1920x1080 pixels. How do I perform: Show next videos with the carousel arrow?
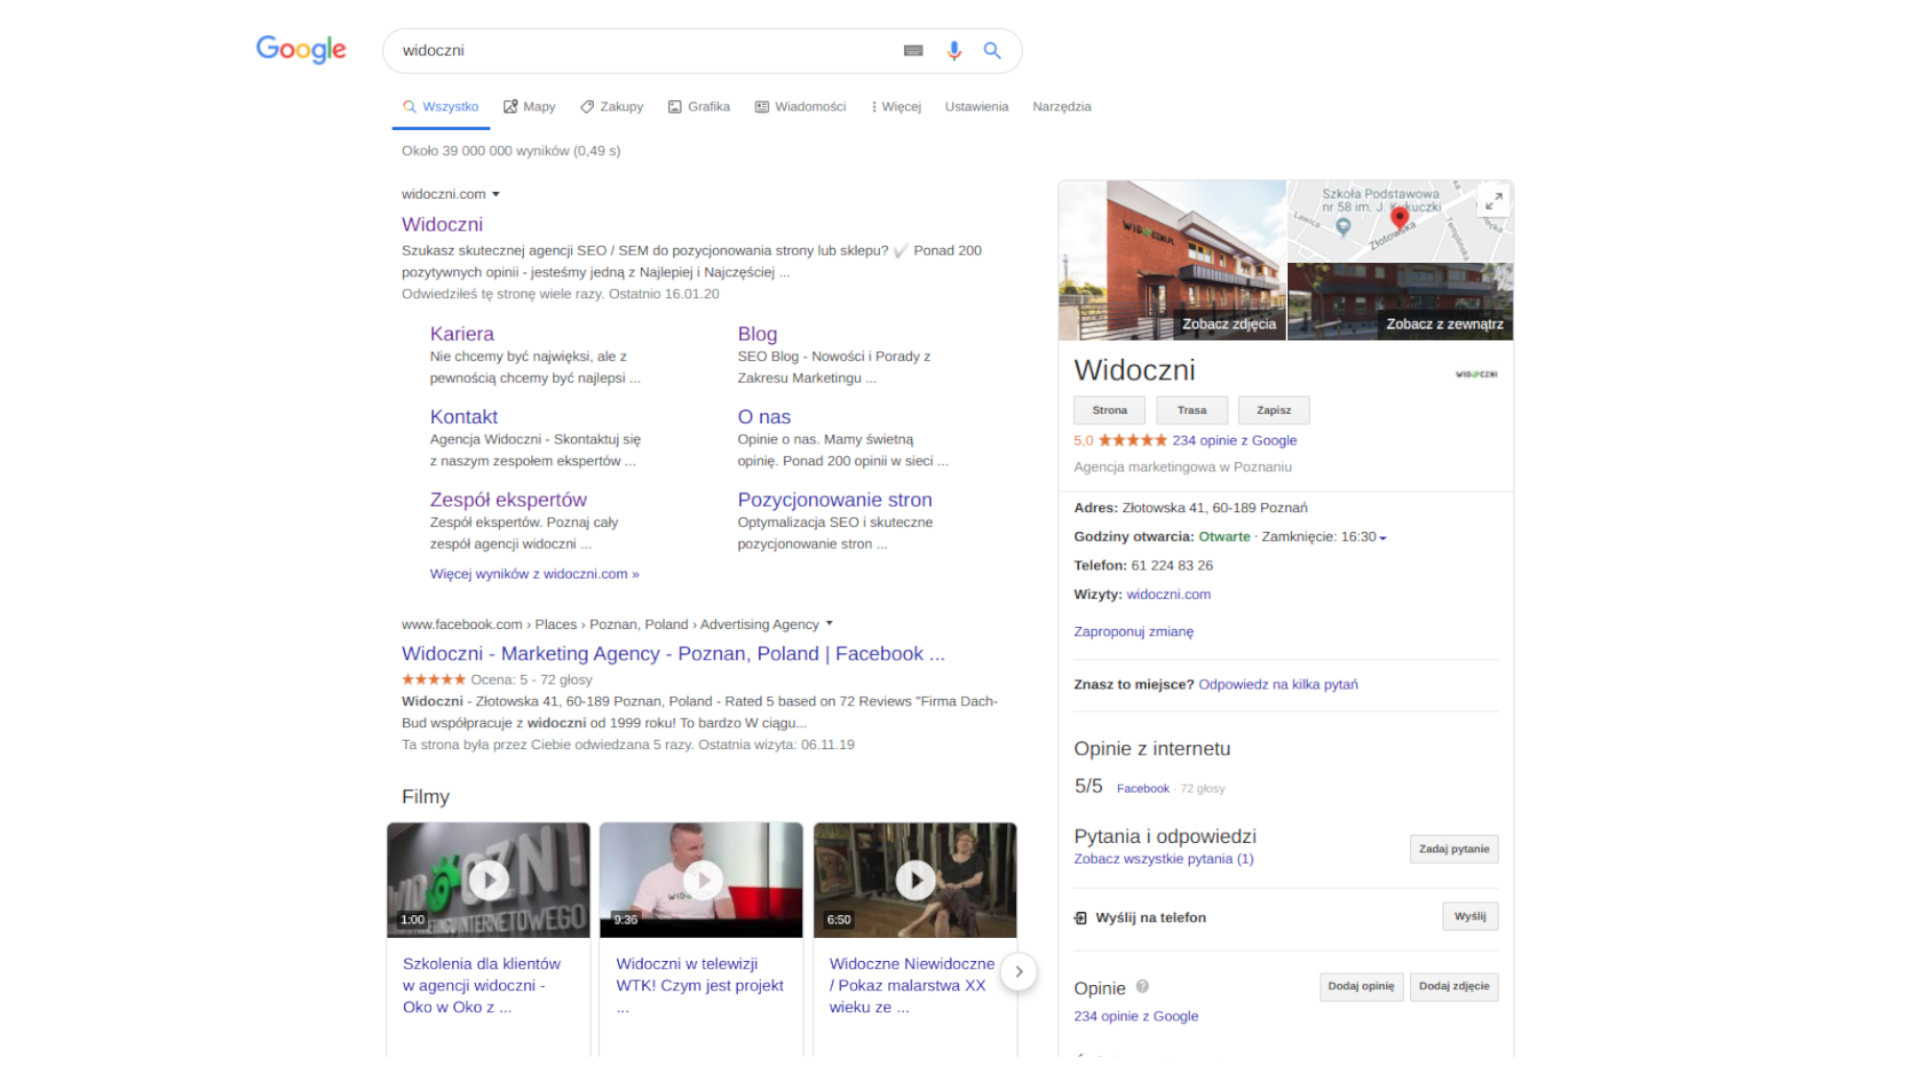pyautogui.click(x=1019, y=971)
